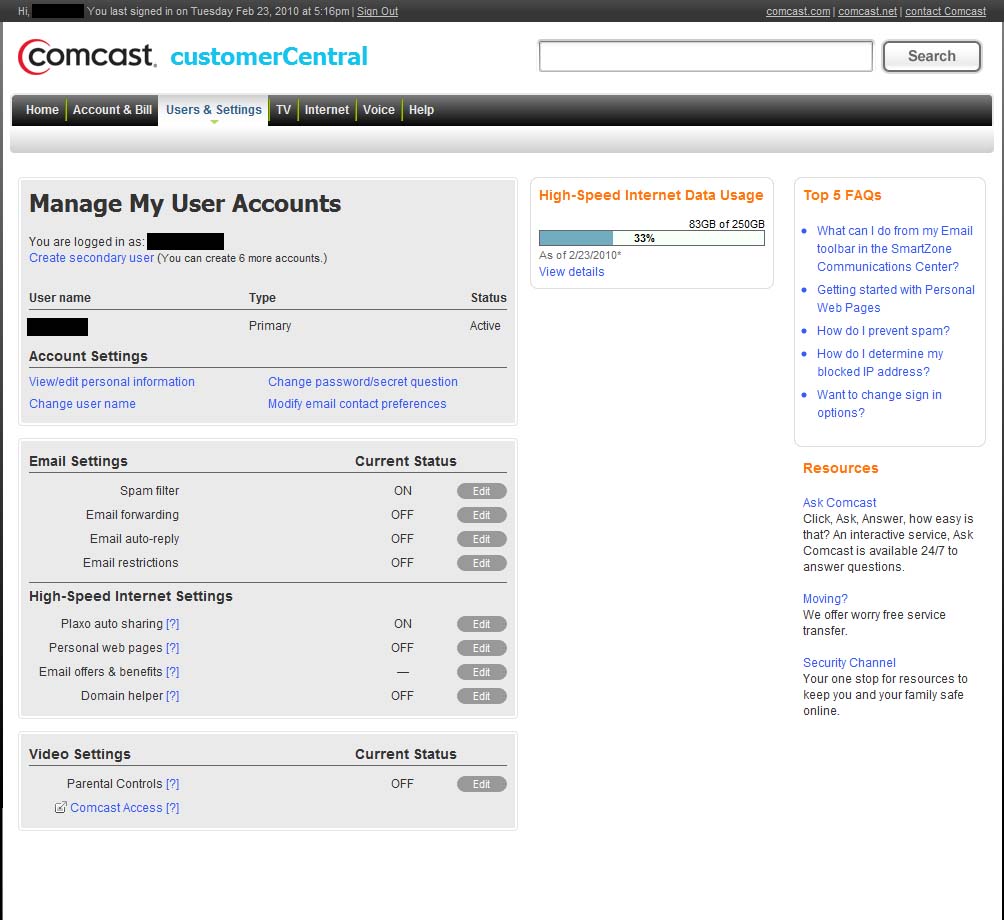The image size is (1004, 920).
Task: Open the Help menu tab
Action: click(x=421, y=110)
